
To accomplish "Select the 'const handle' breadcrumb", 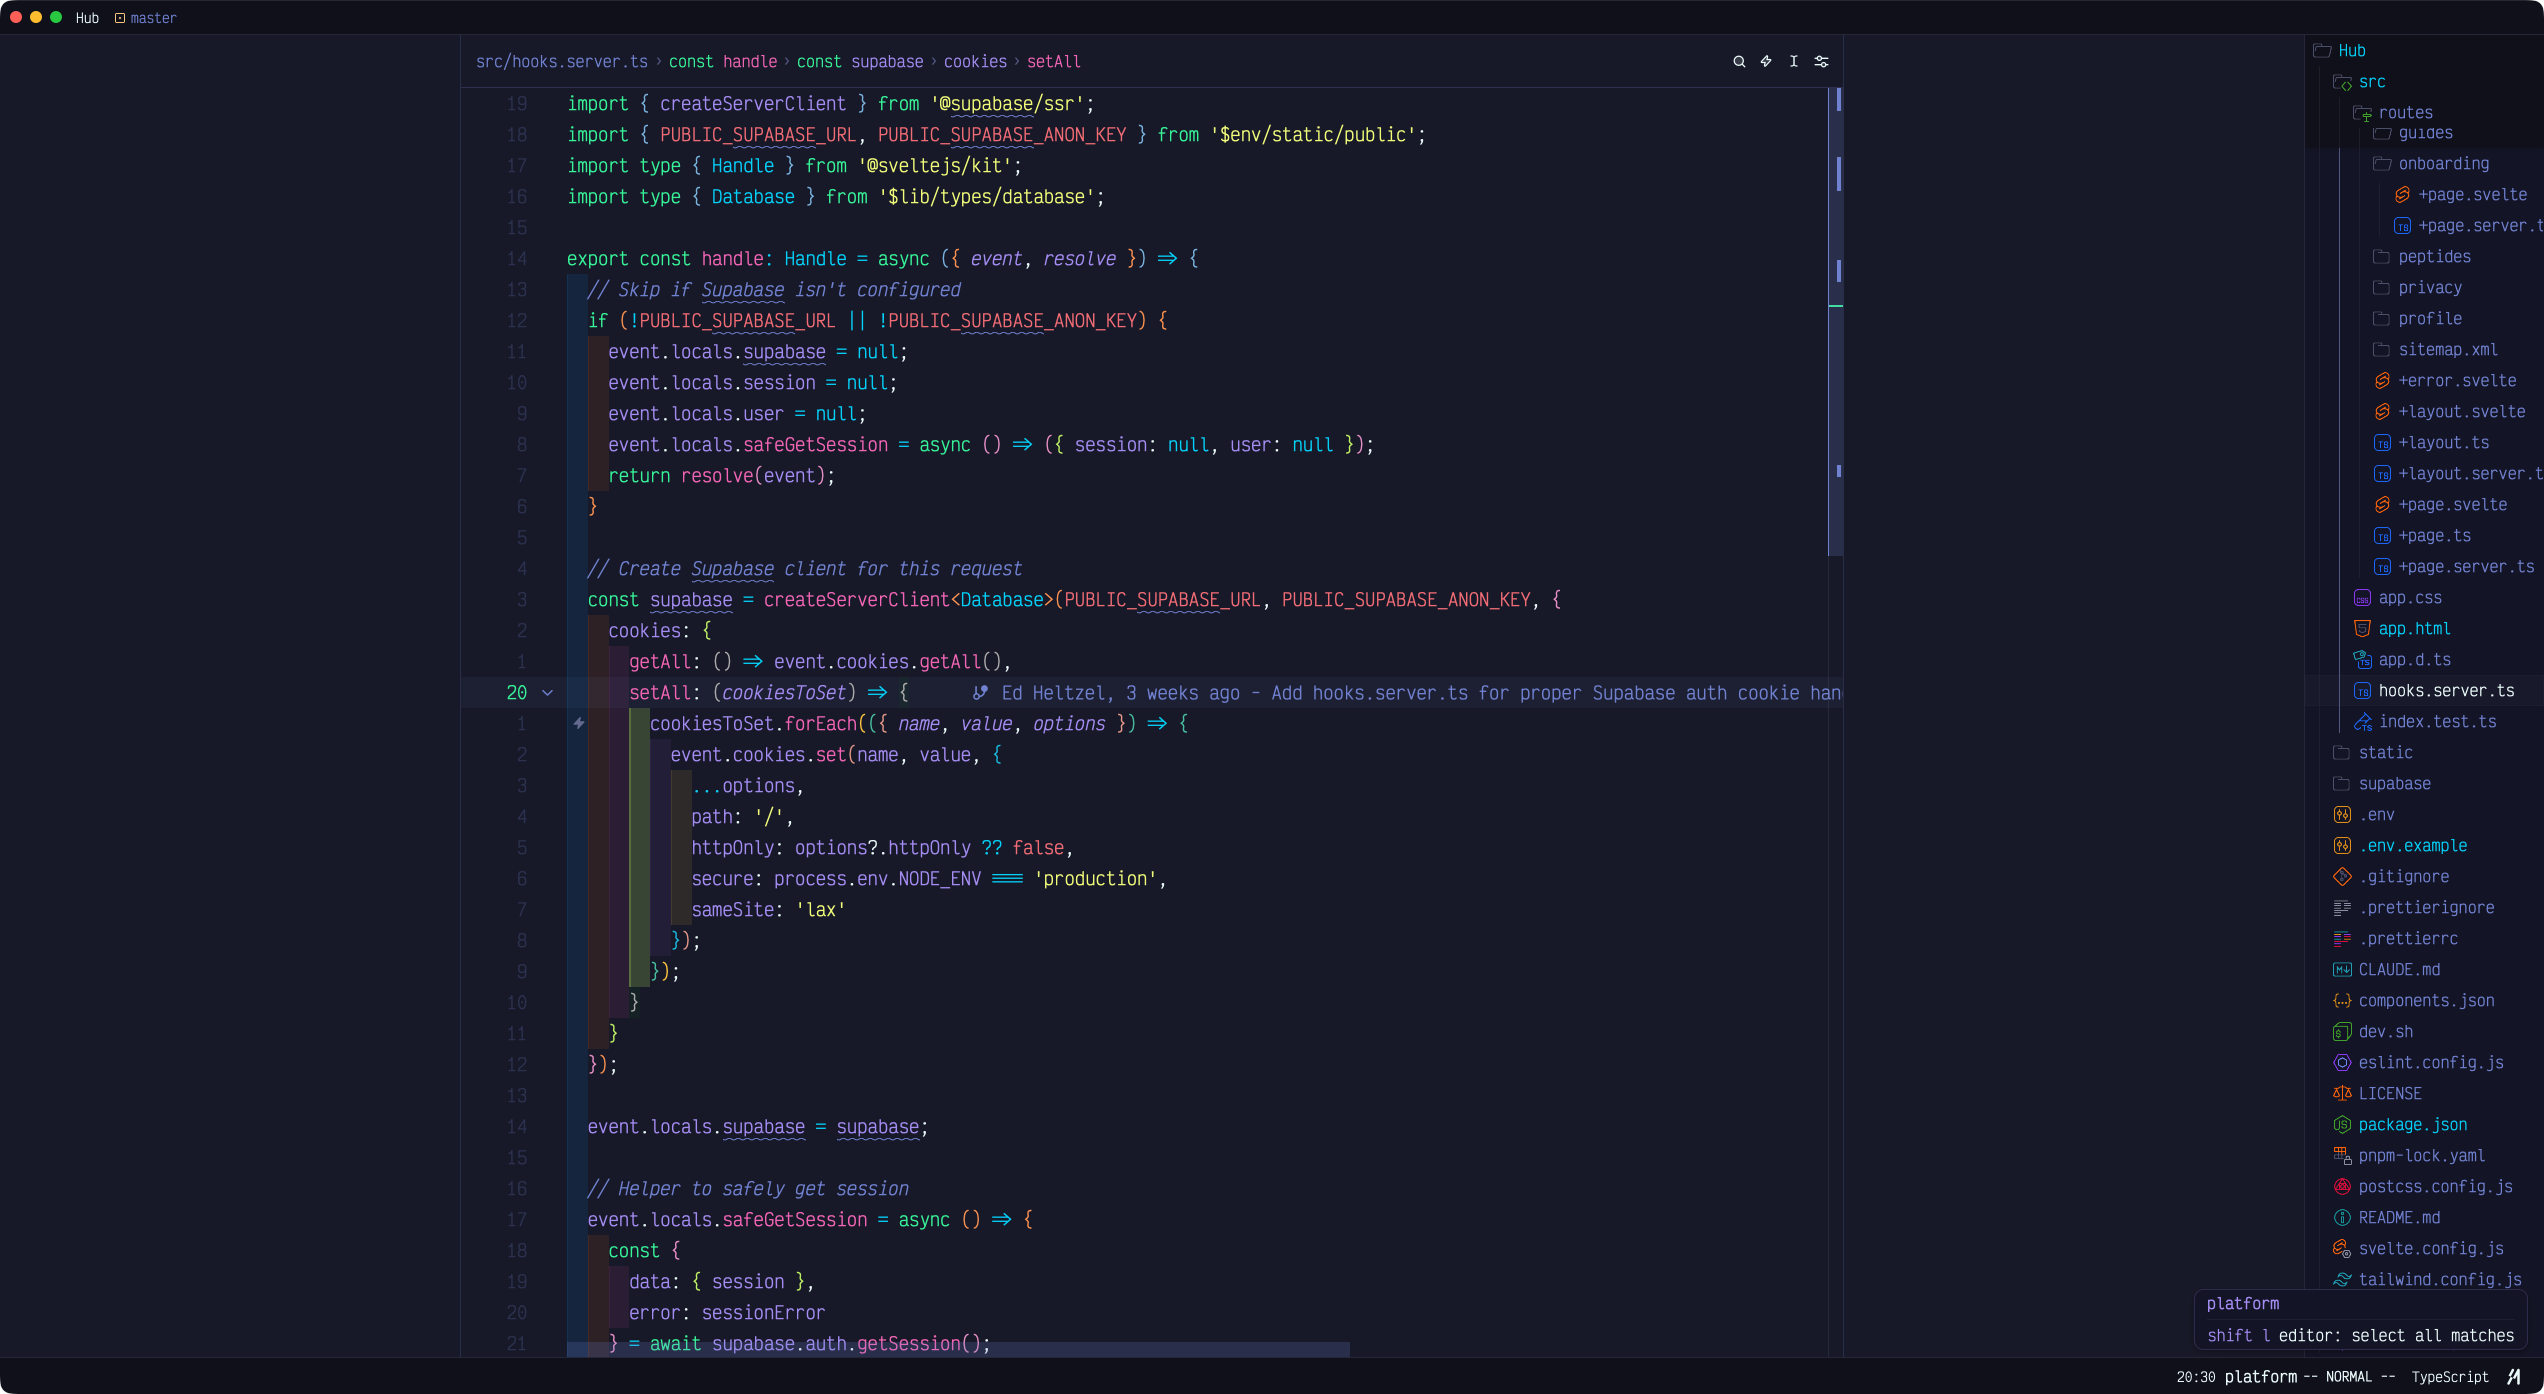I will click(723, 62).
